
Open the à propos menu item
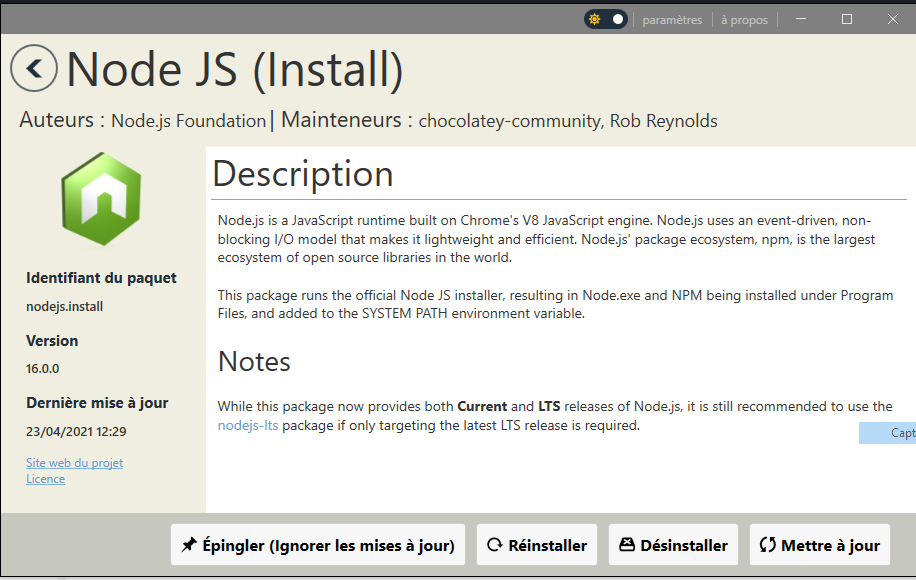click(744, 19)
